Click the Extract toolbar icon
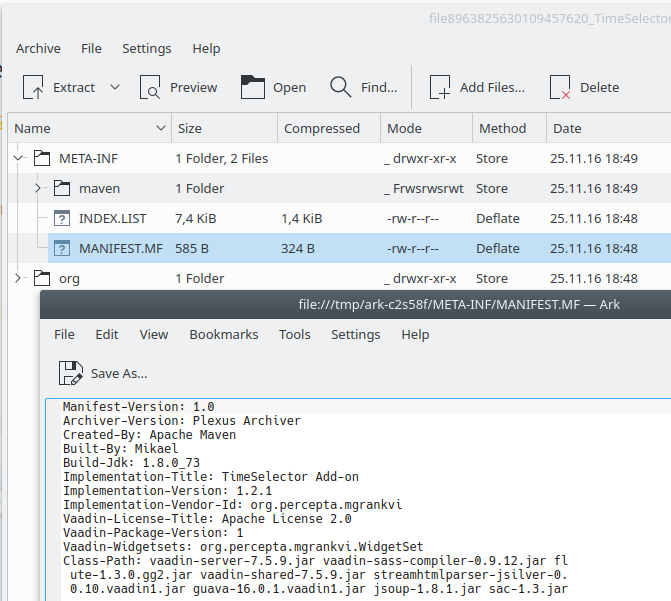The height and width of the screenshot is (601, 671). [x=33, y=87]
